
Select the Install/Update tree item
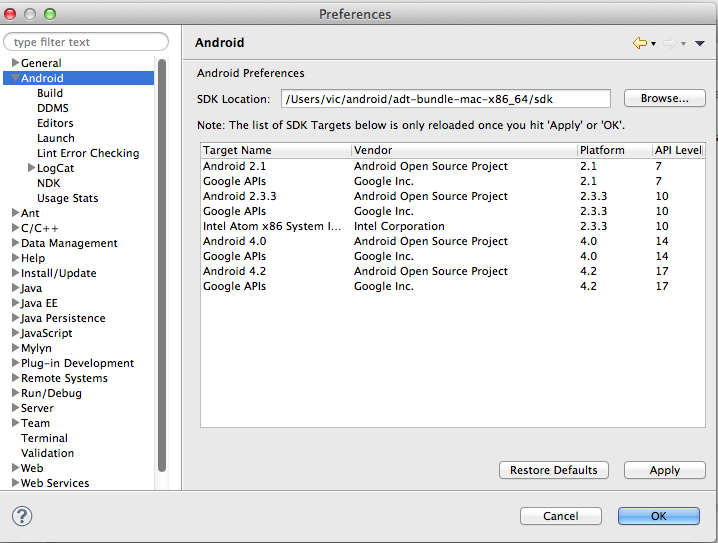coord(59,273)
